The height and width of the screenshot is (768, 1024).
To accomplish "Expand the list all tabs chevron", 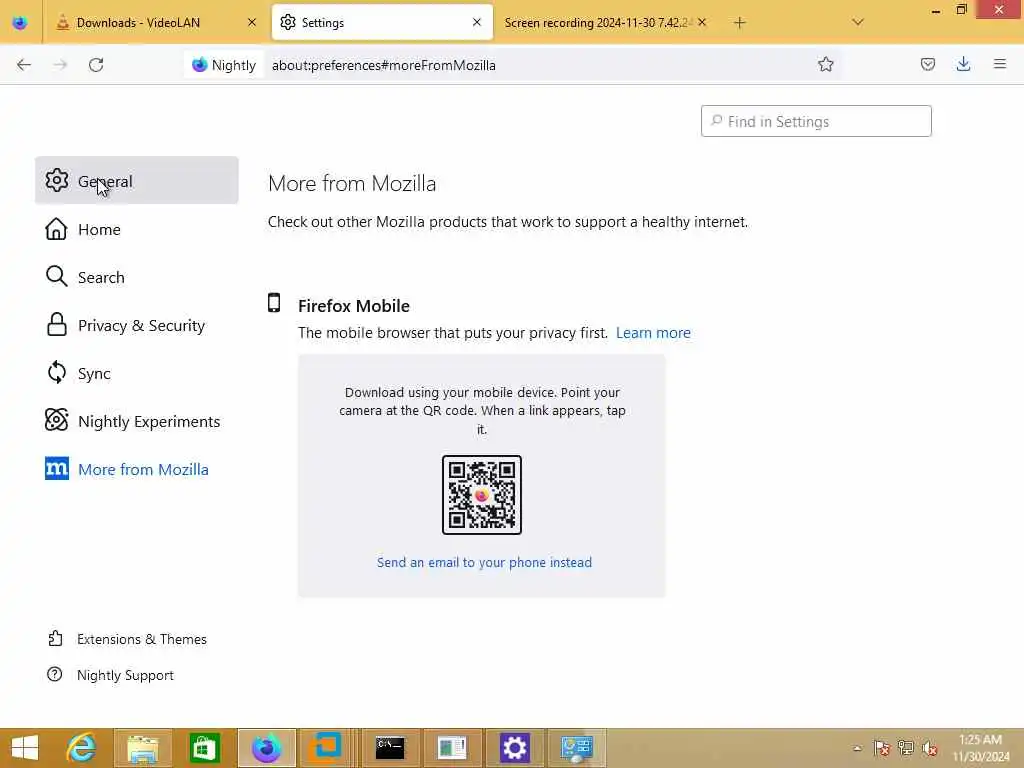I will tap(857, 22).
